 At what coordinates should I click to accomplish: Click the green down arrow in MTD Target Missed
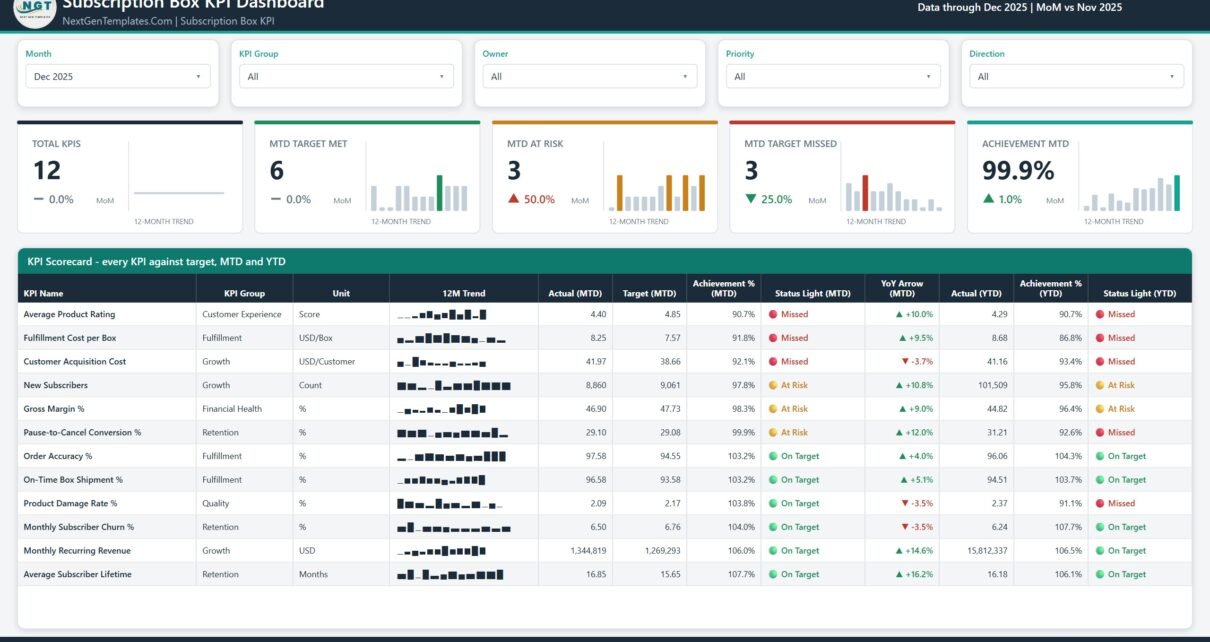[751, 199]
